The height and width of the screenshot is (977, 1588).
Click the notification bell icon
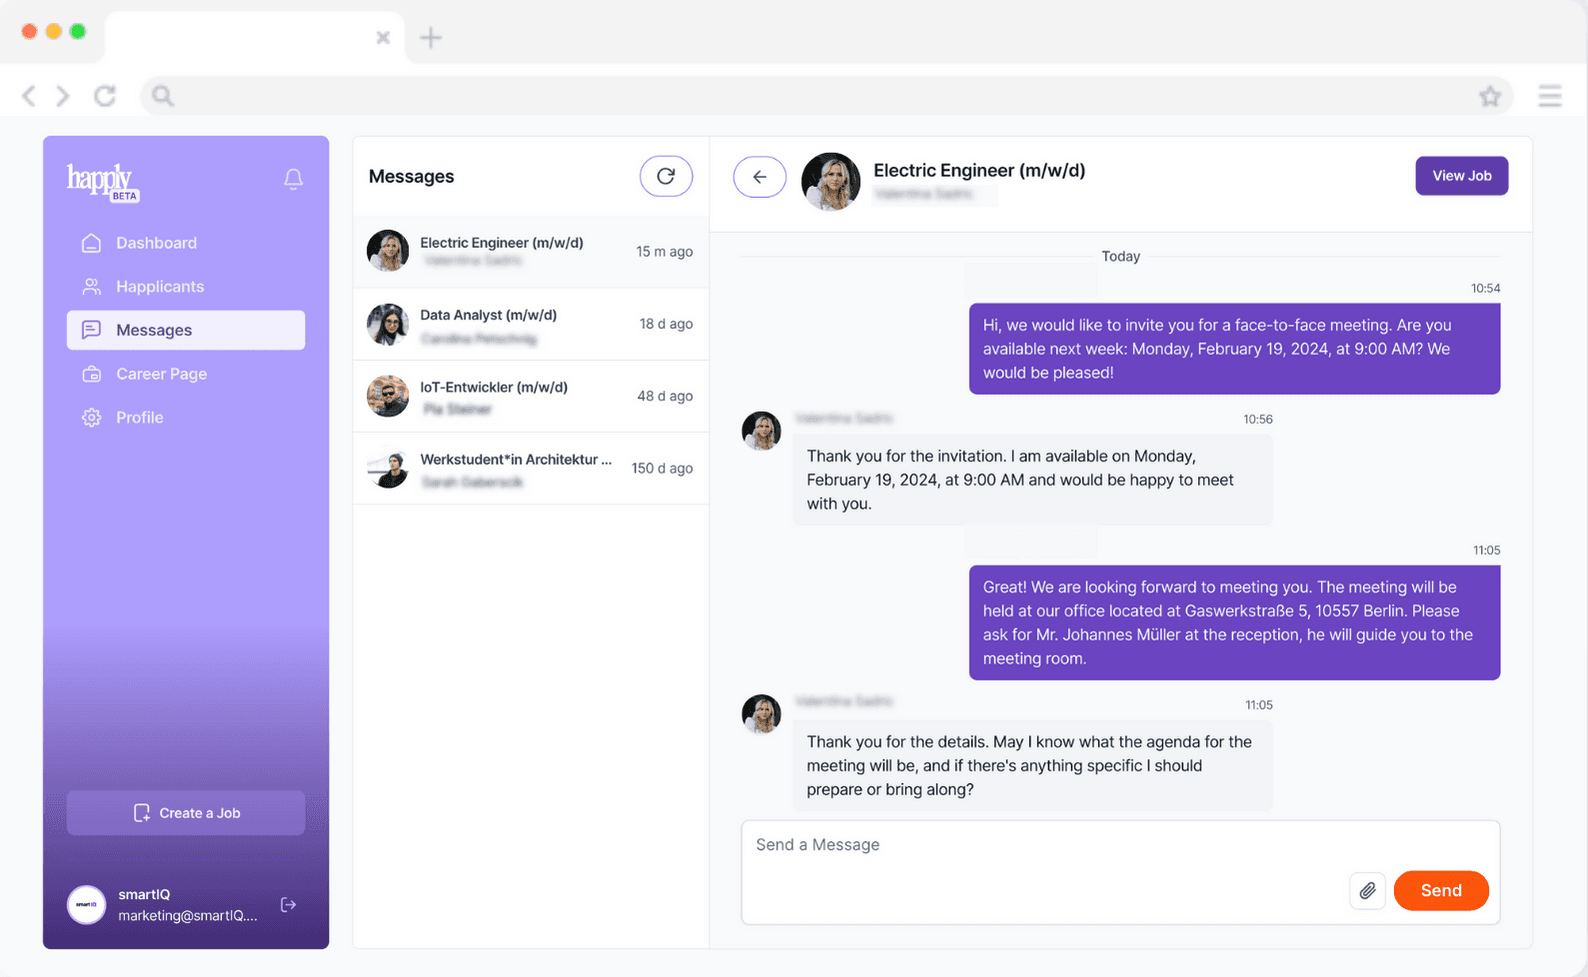293,179
